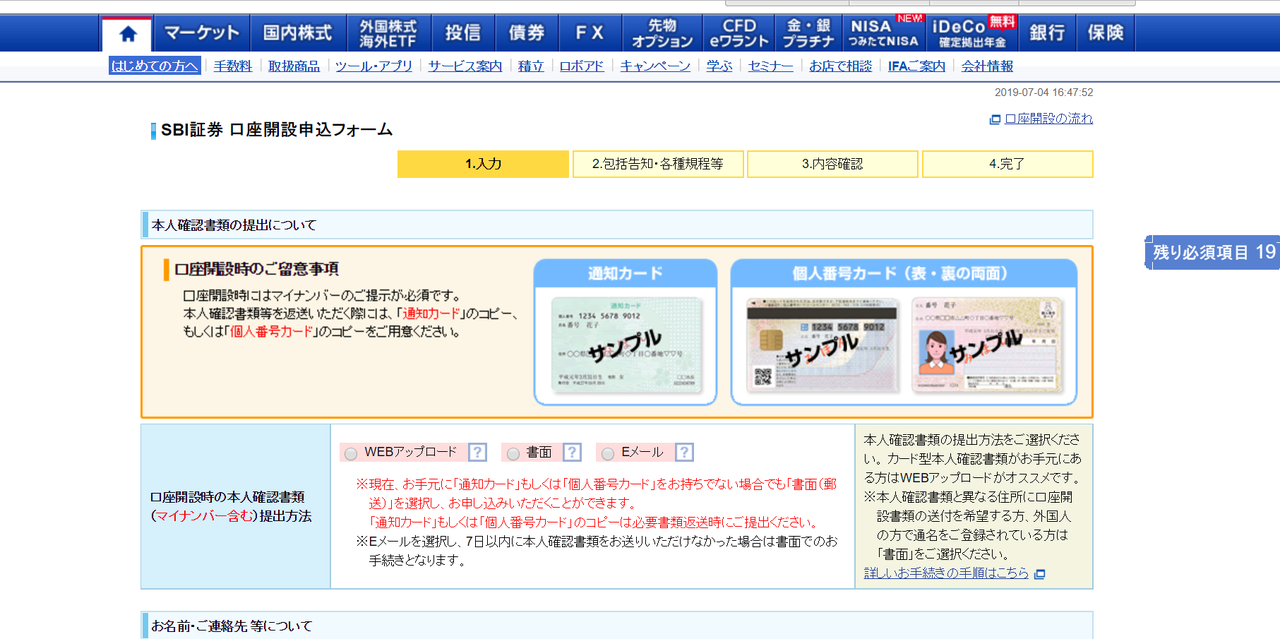Go to the home icon tab
Image resolution: width=1280 pixels, height=639 pixels.
[x=127, y=34]
